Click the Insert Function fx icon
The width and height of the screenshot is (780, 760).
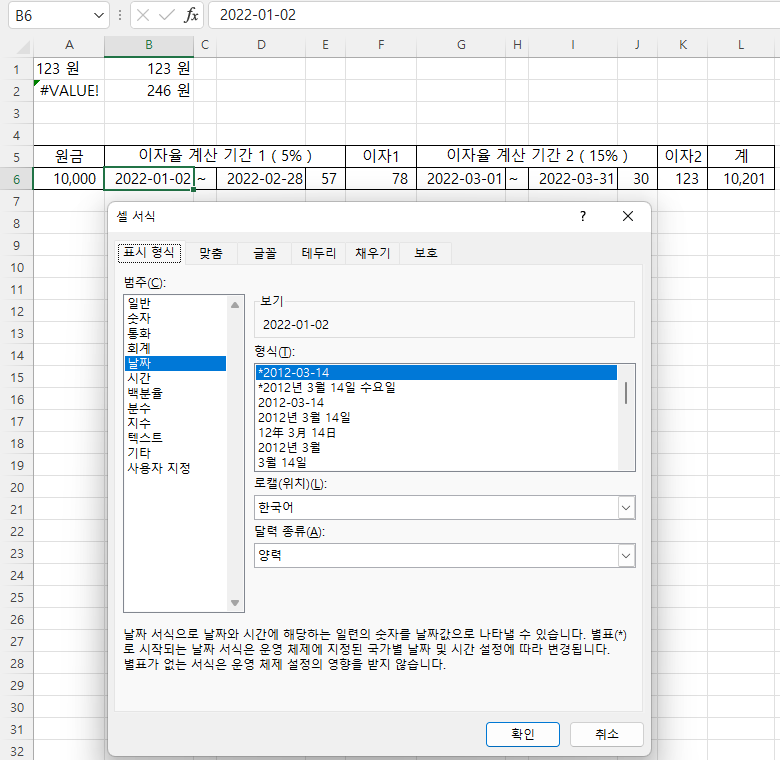(x=191, y=15)
